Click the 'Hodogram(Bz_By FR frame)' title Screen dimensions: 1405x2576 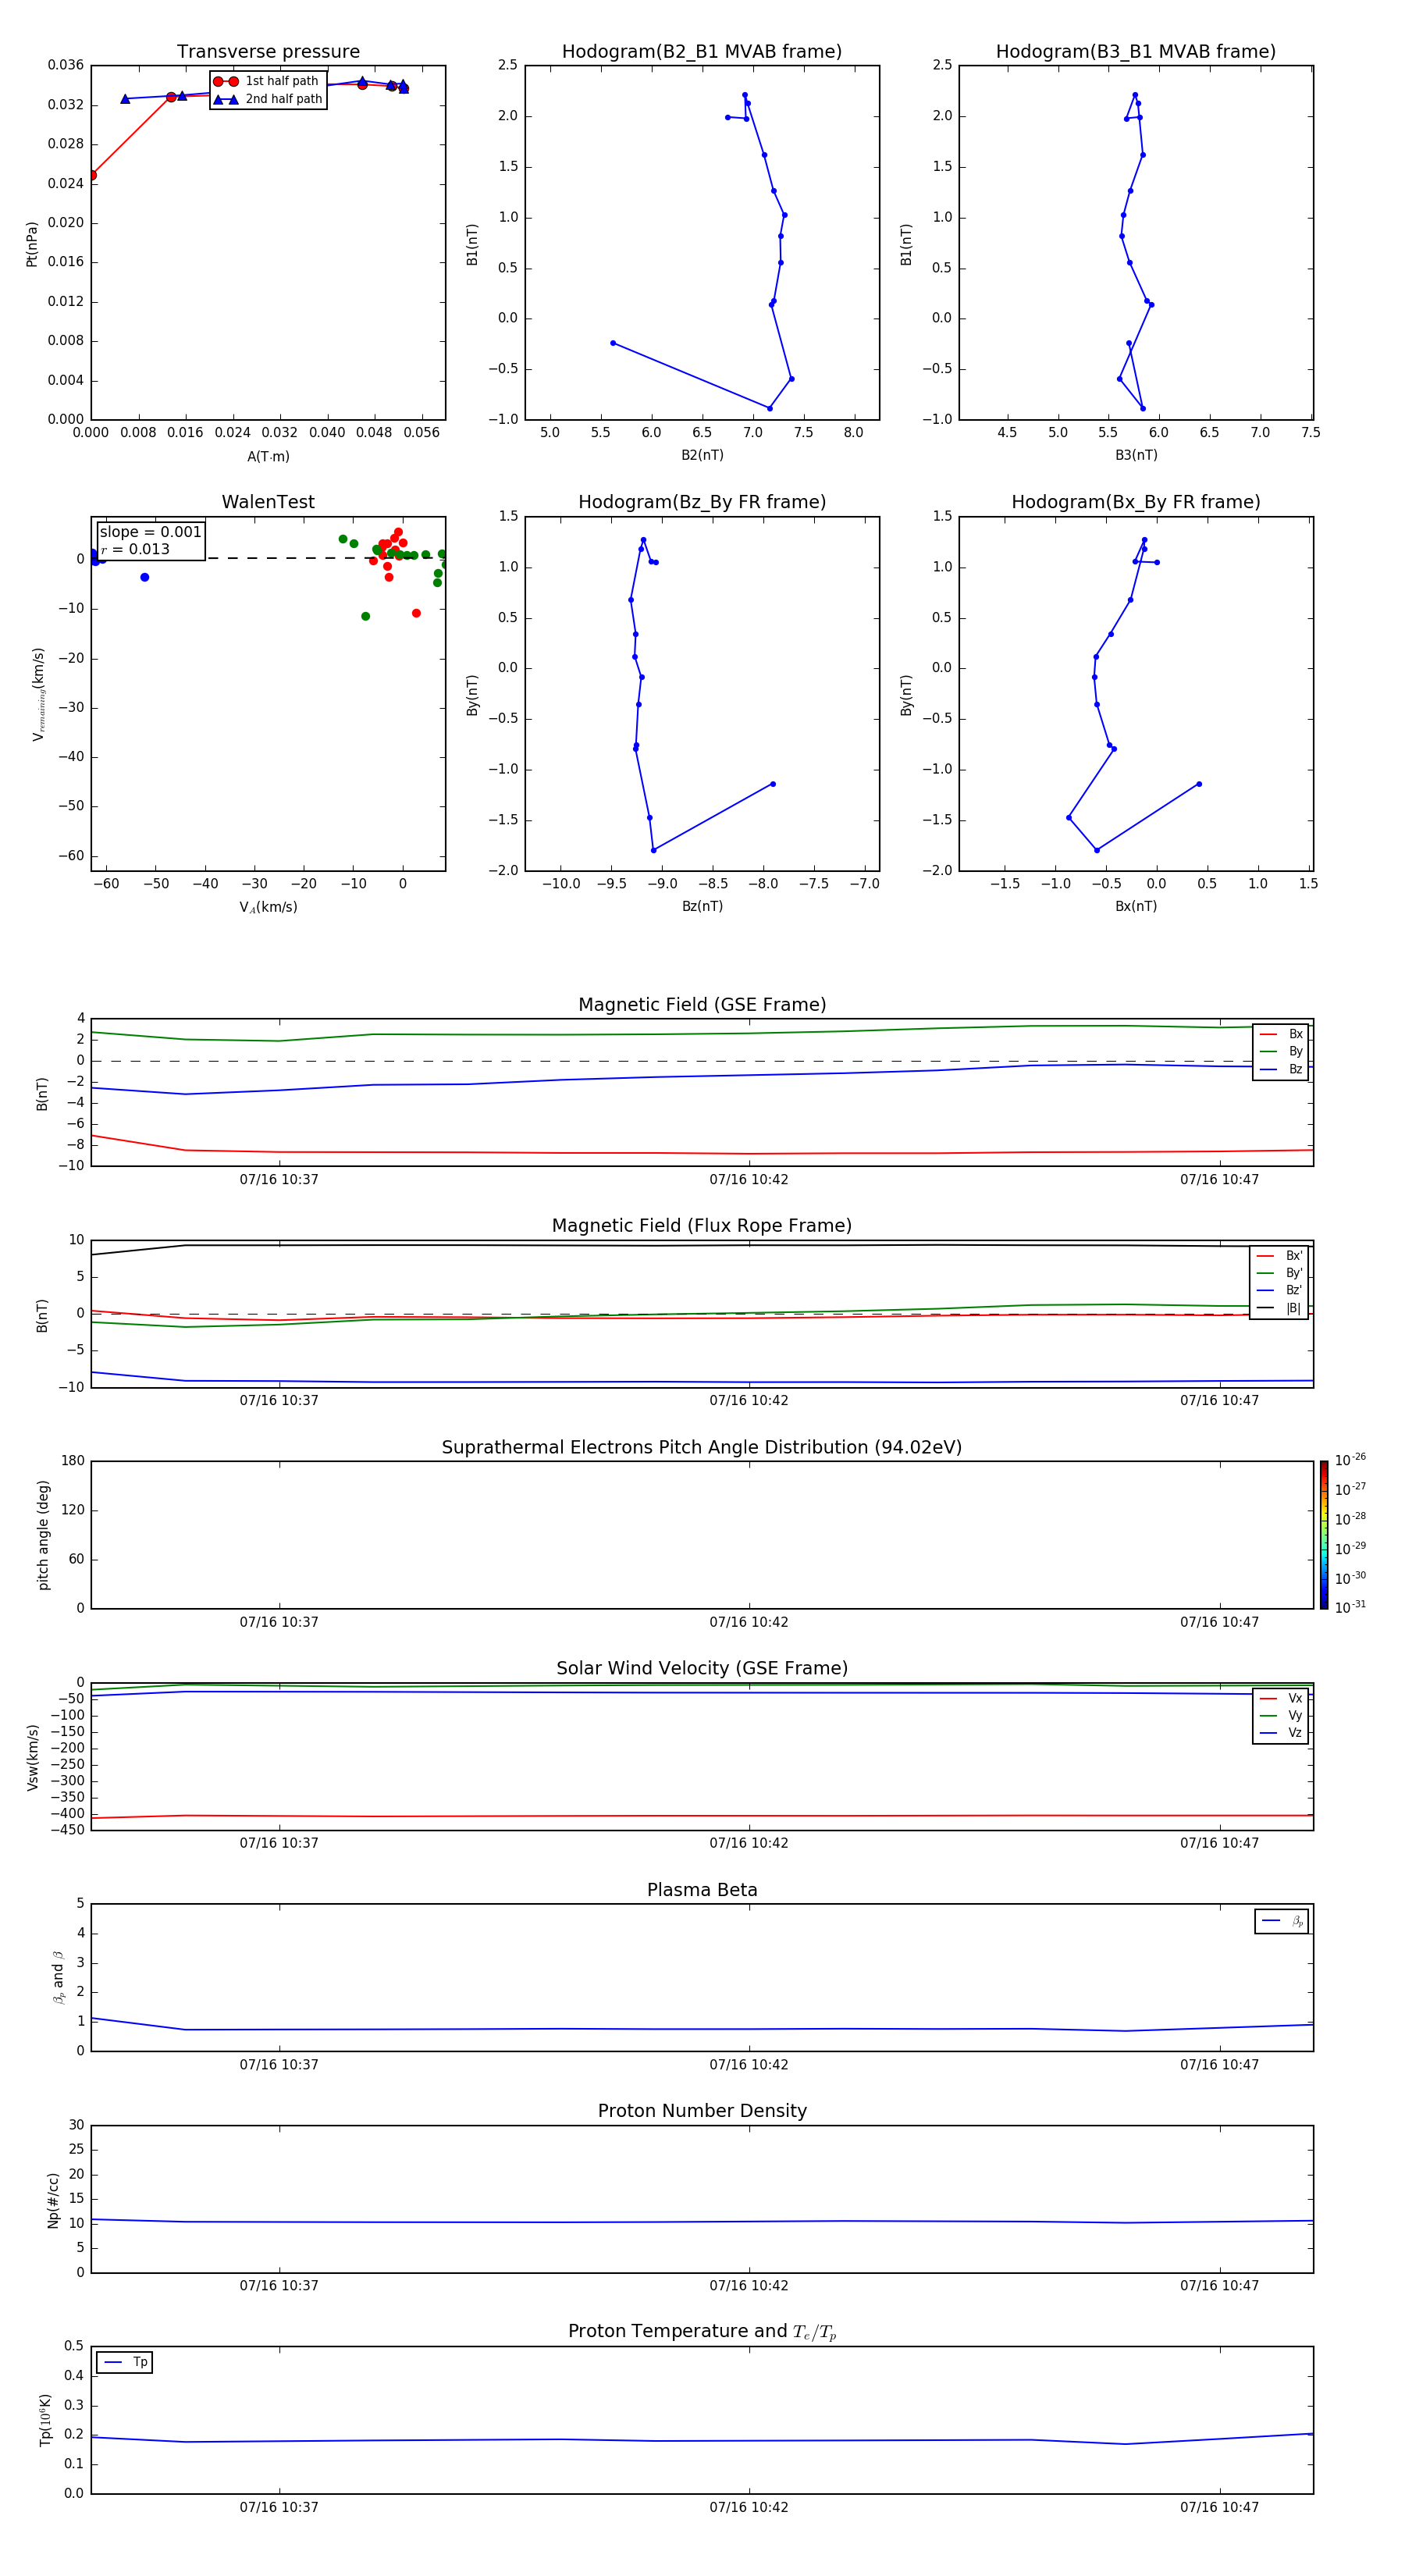click(702, 502)
